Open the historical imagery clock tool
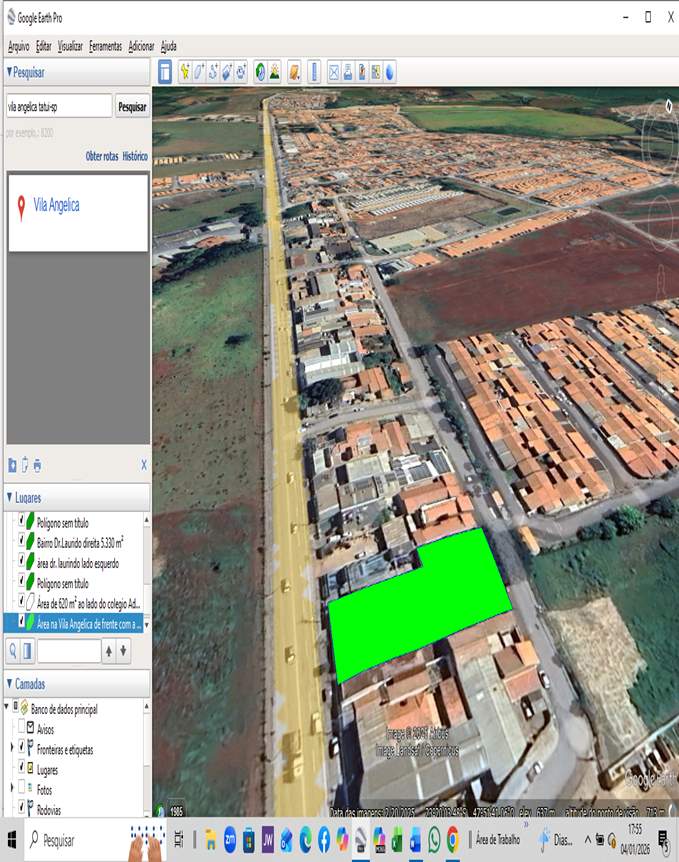Viewport: 679px width, 862px height. 260,72
